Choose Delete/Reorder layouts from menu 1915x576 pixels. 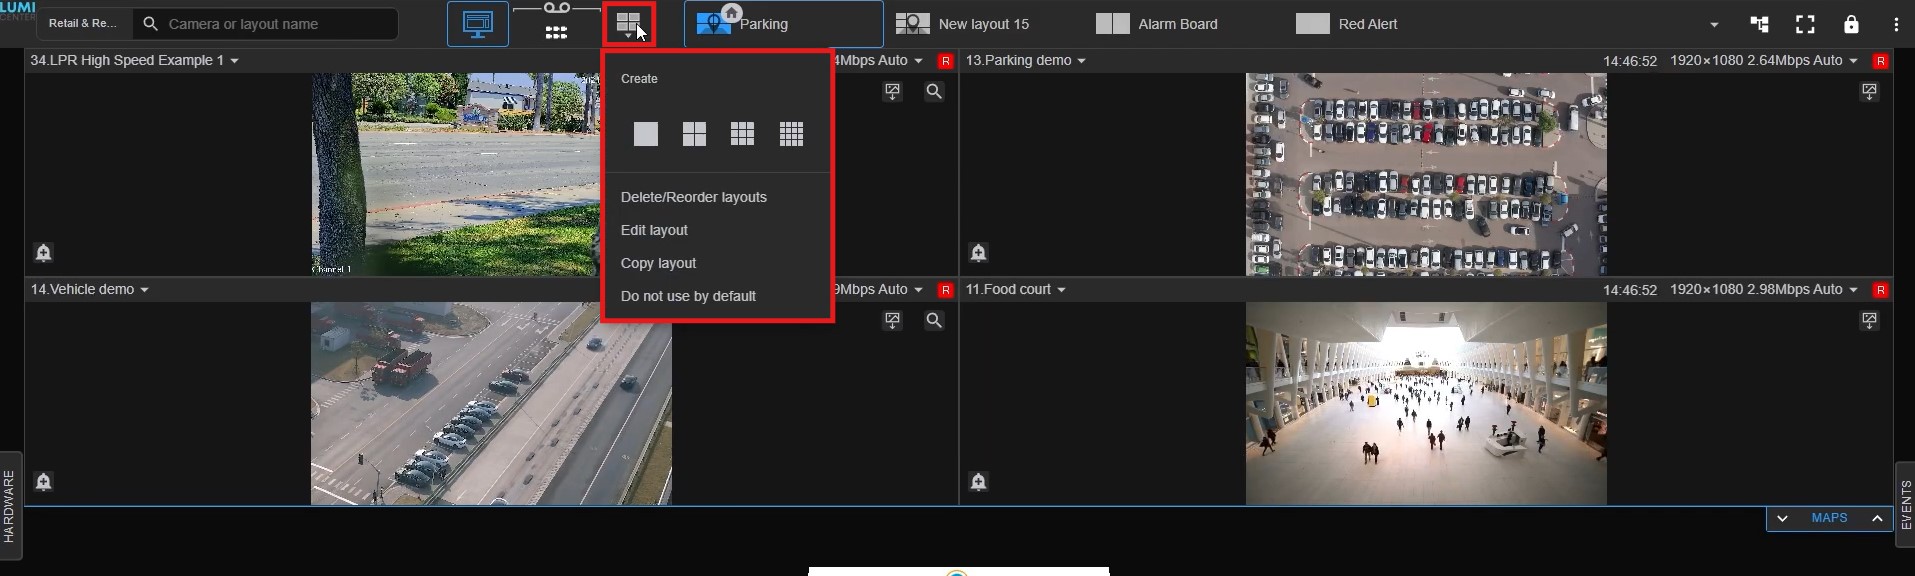click(693, 197)
